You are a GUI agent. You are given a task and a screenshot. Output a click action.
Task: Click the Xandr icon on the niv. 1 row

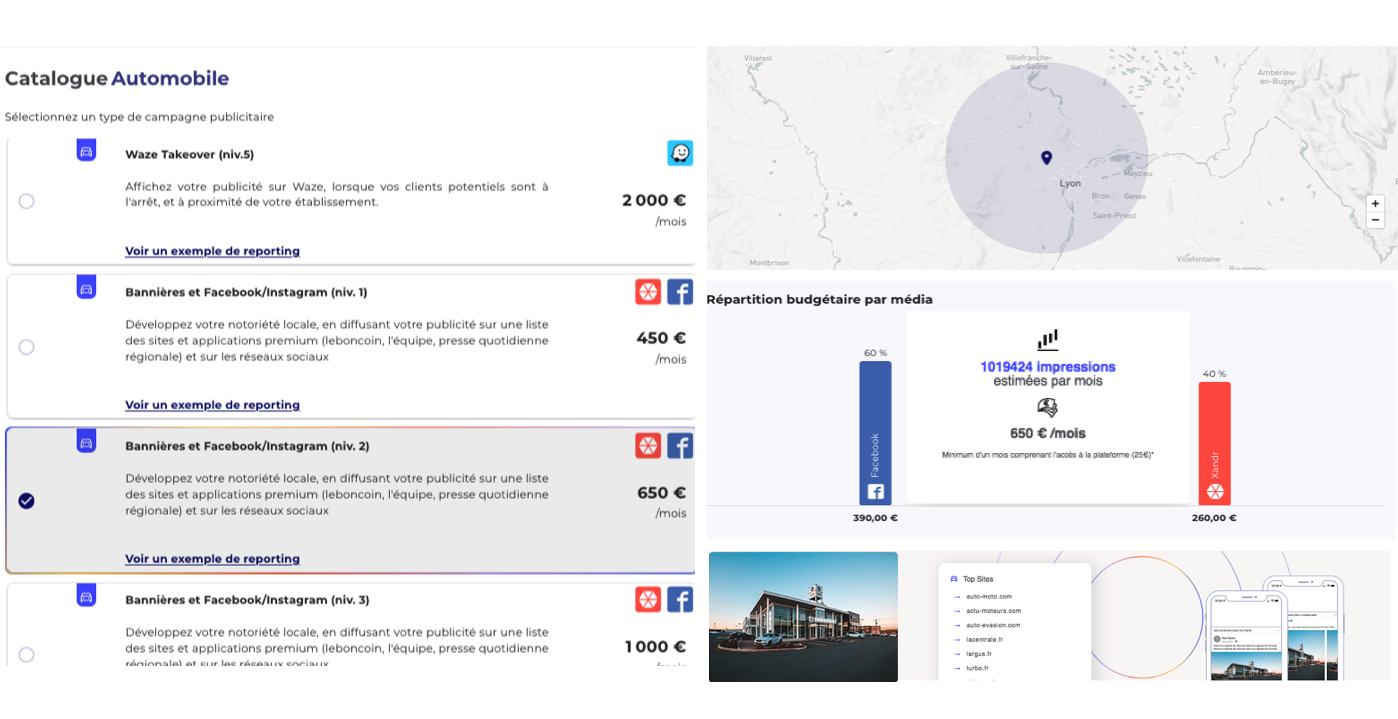click(x=648, y=292)
